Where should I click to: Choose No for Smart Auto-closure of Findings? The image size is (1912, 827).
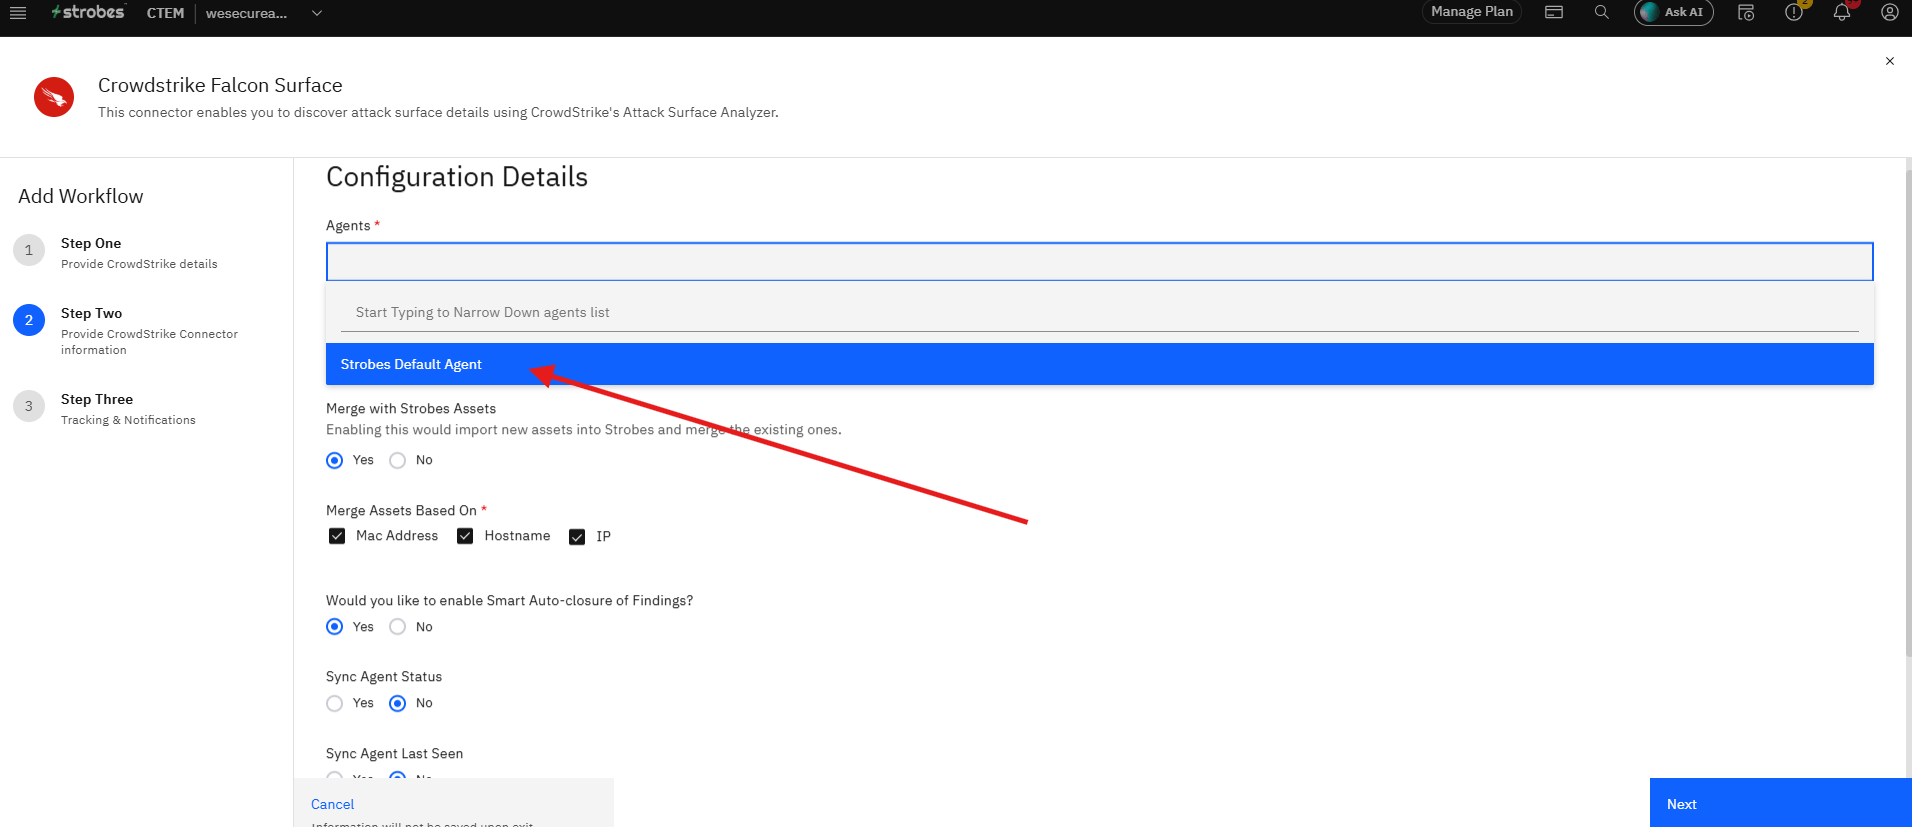398,627
